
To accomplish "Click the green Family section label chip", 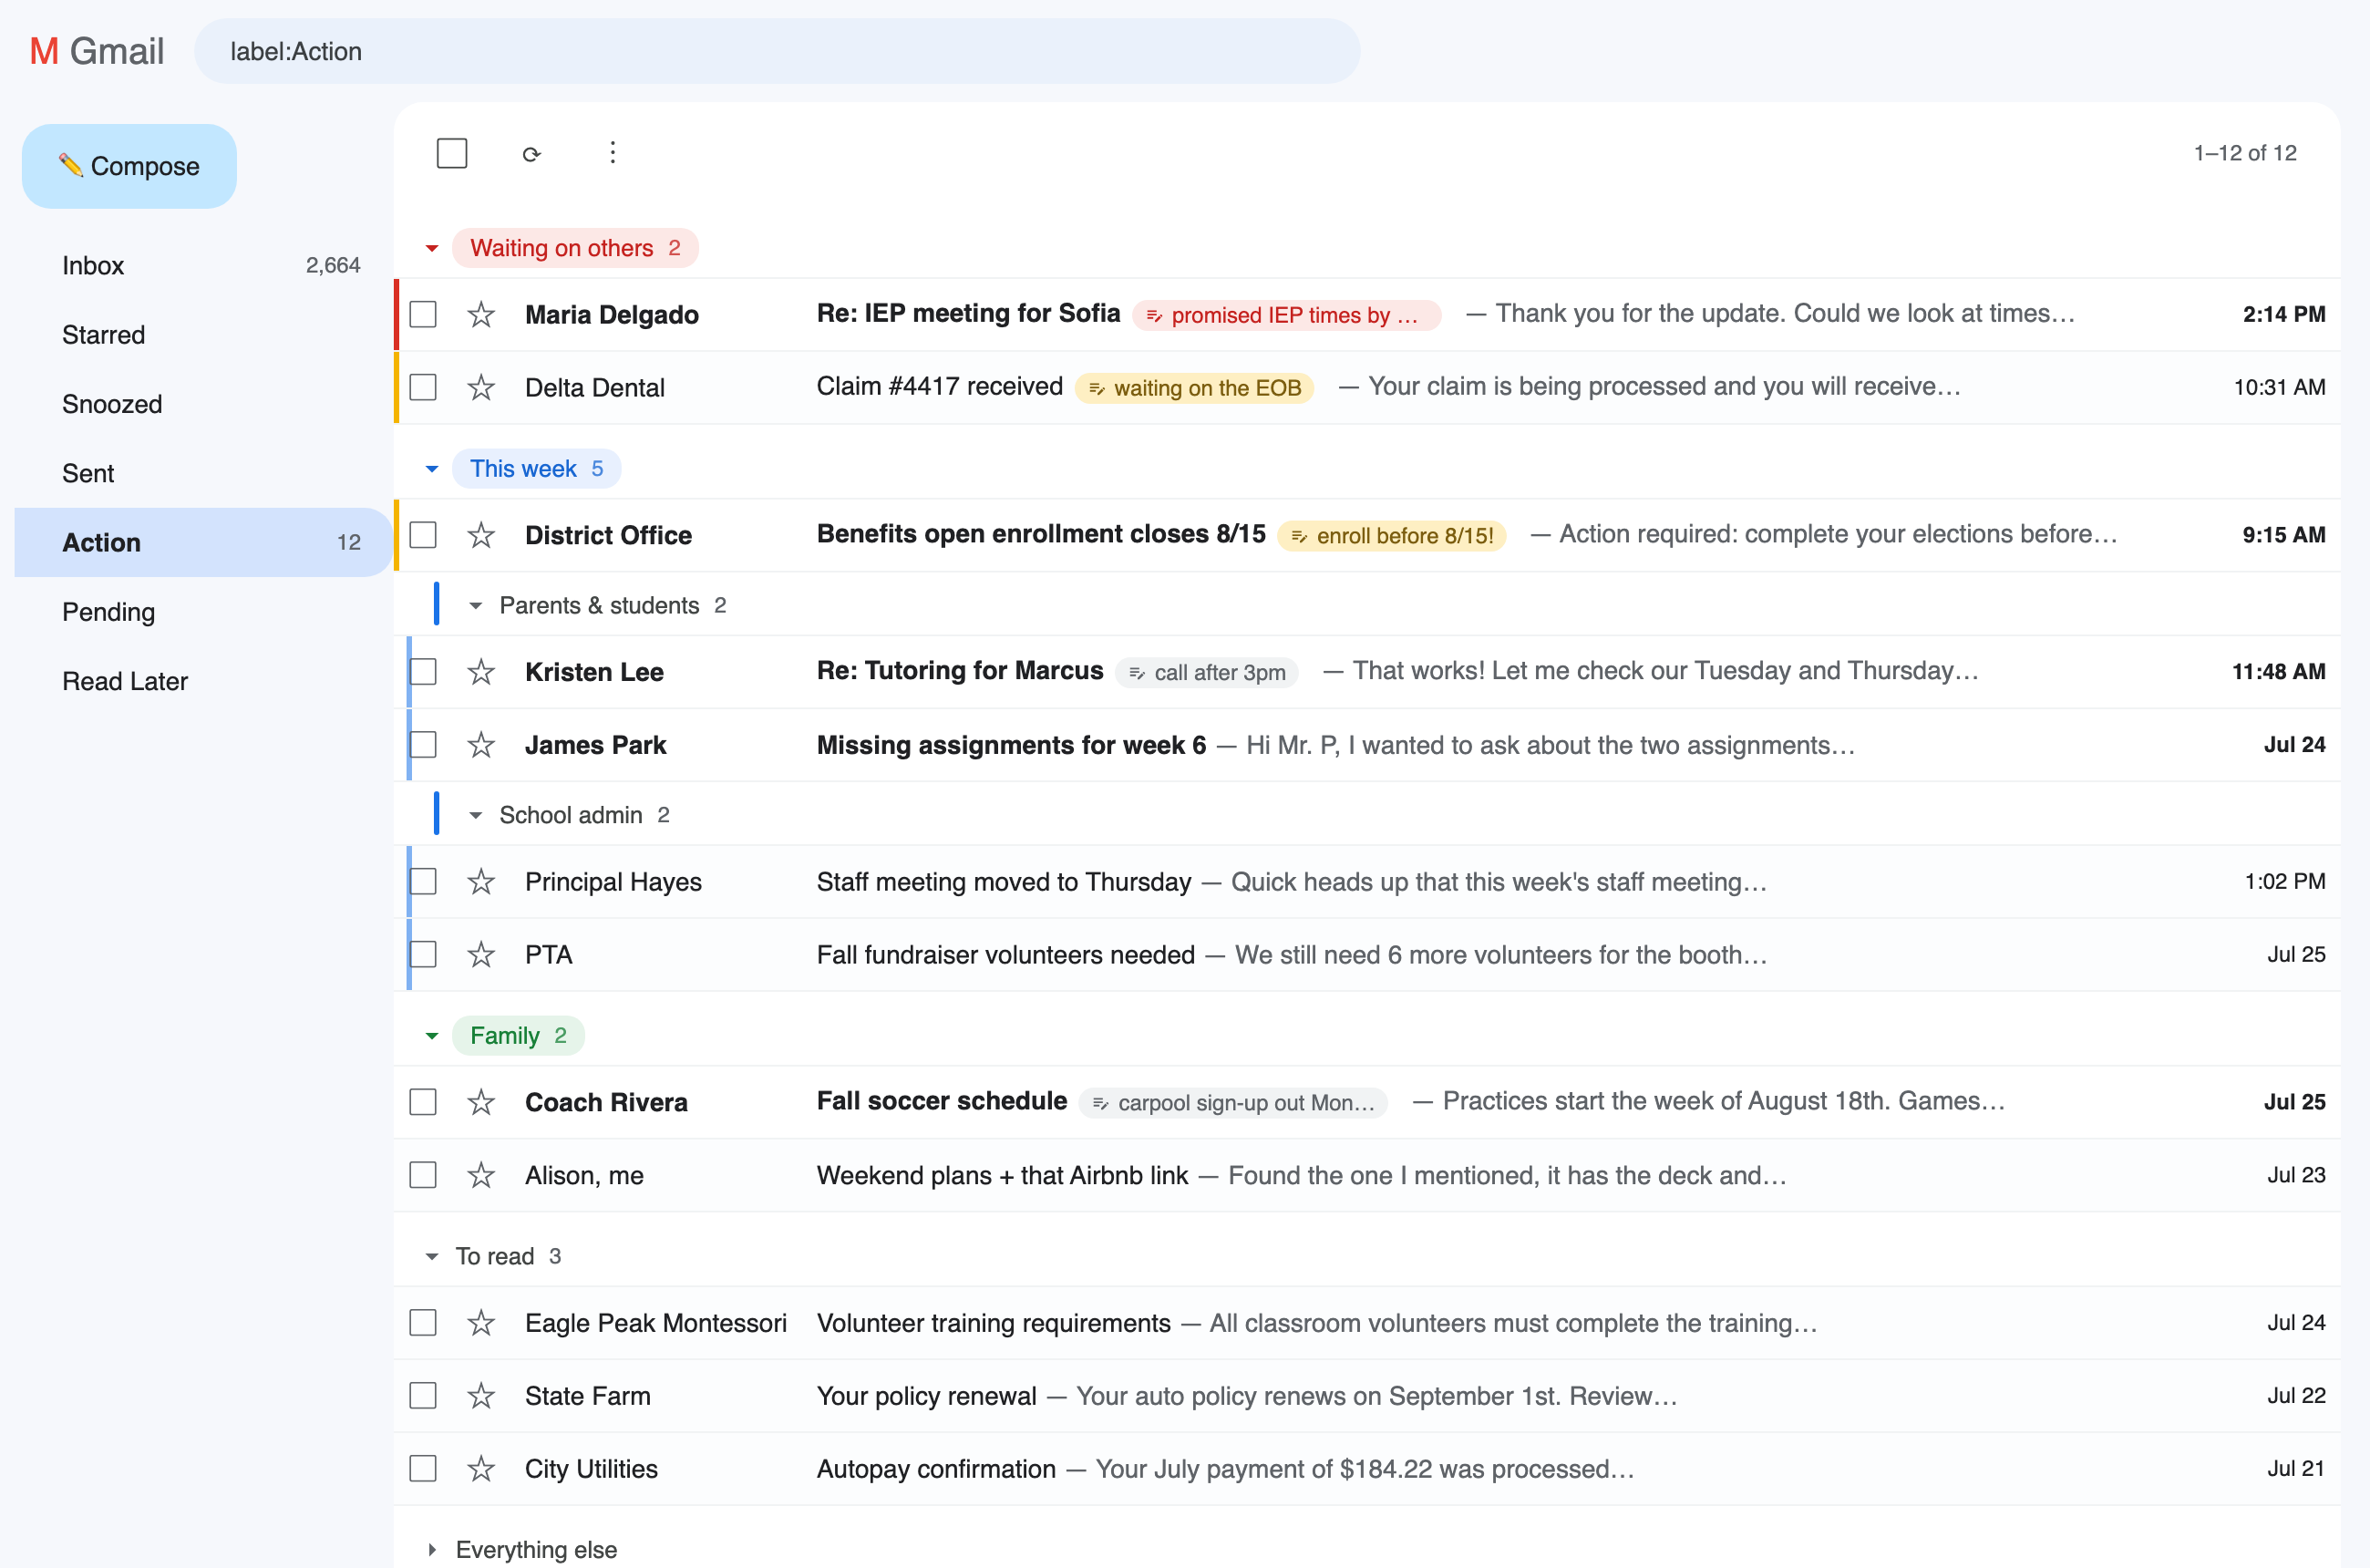I will click(518, 1036).
